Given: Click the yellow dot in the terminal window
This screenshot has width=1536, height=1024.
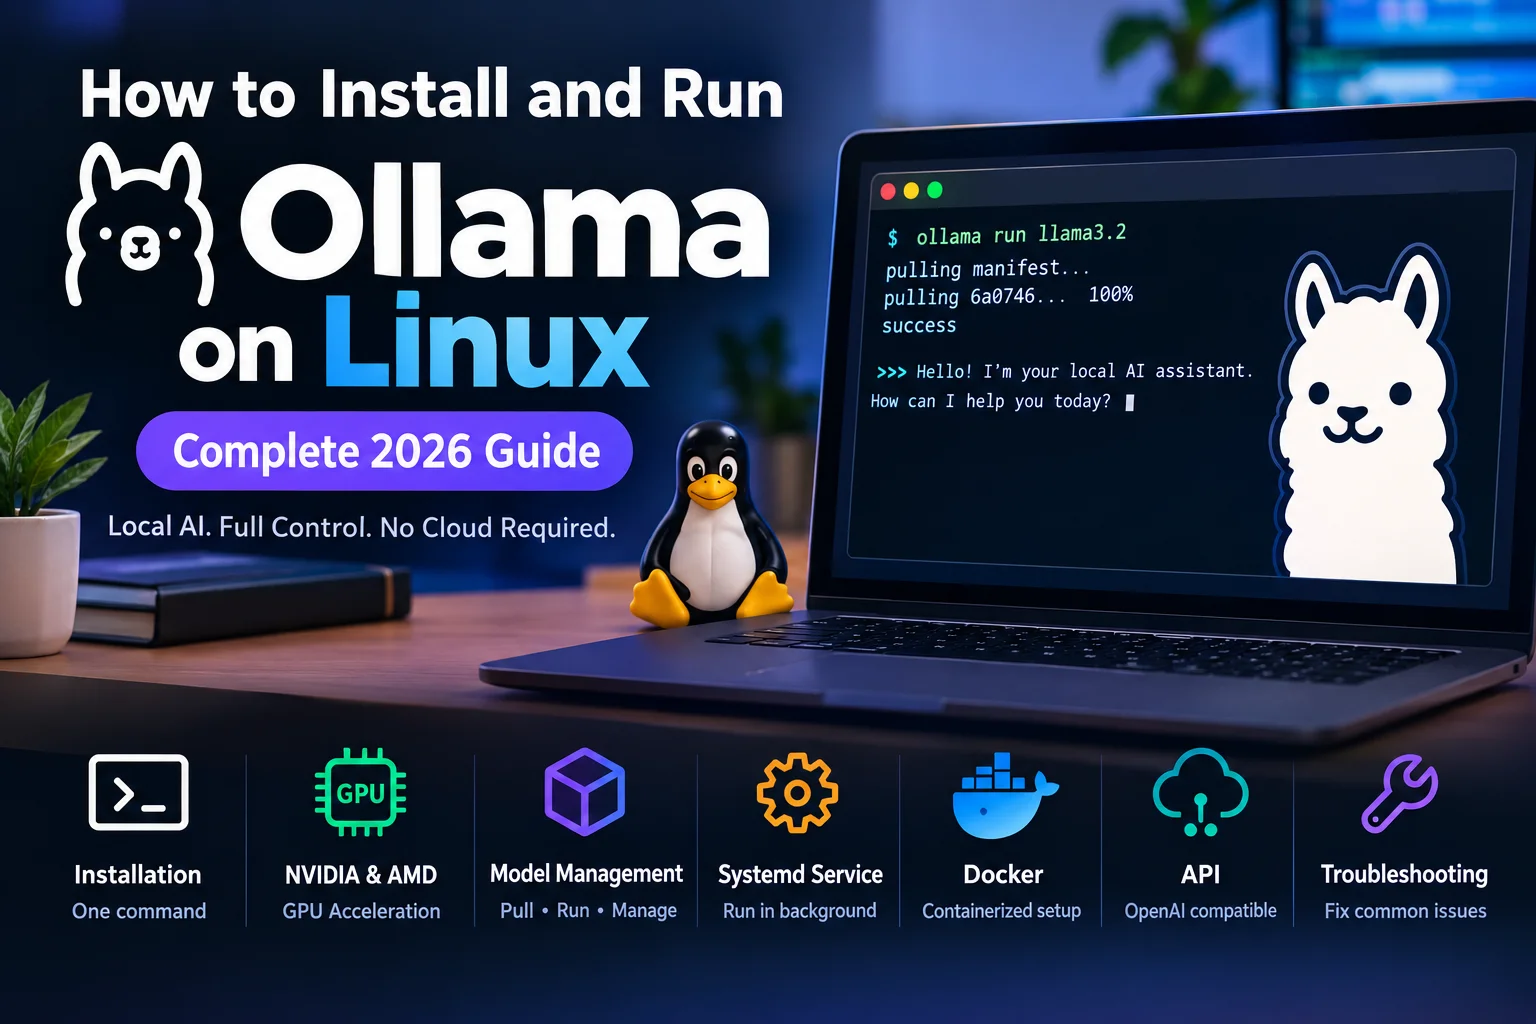Looking at the screenshot, I should pyautogui.click(x=911, y=191).
